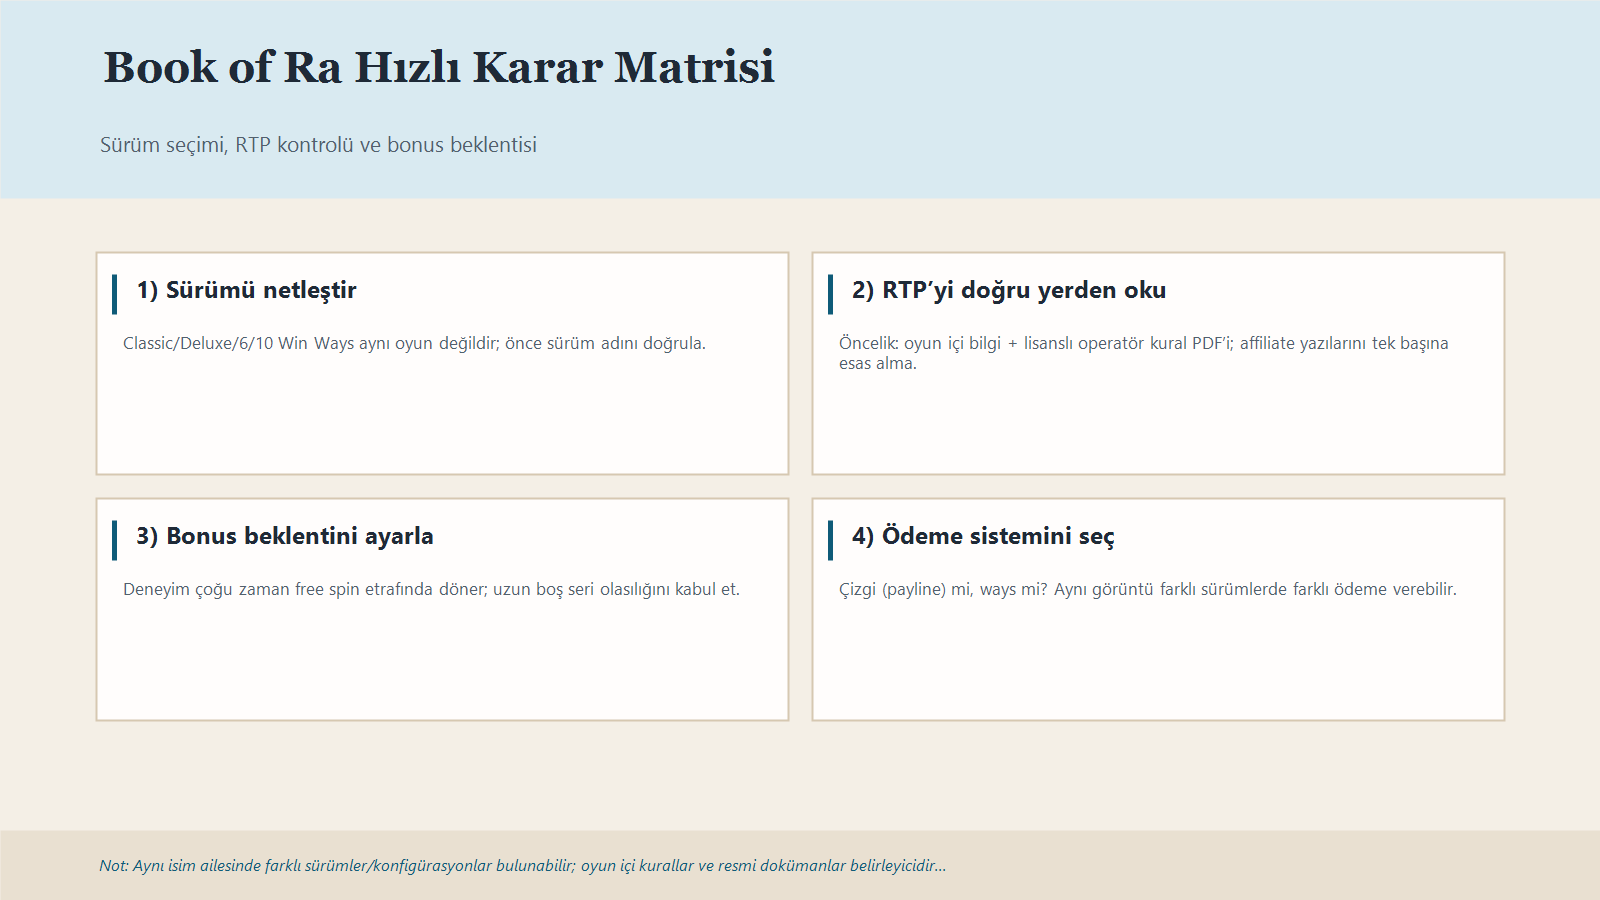Click the note text at the page bottom
The height and width of the screenshot is (900, 1600).
tap(521, 866)
